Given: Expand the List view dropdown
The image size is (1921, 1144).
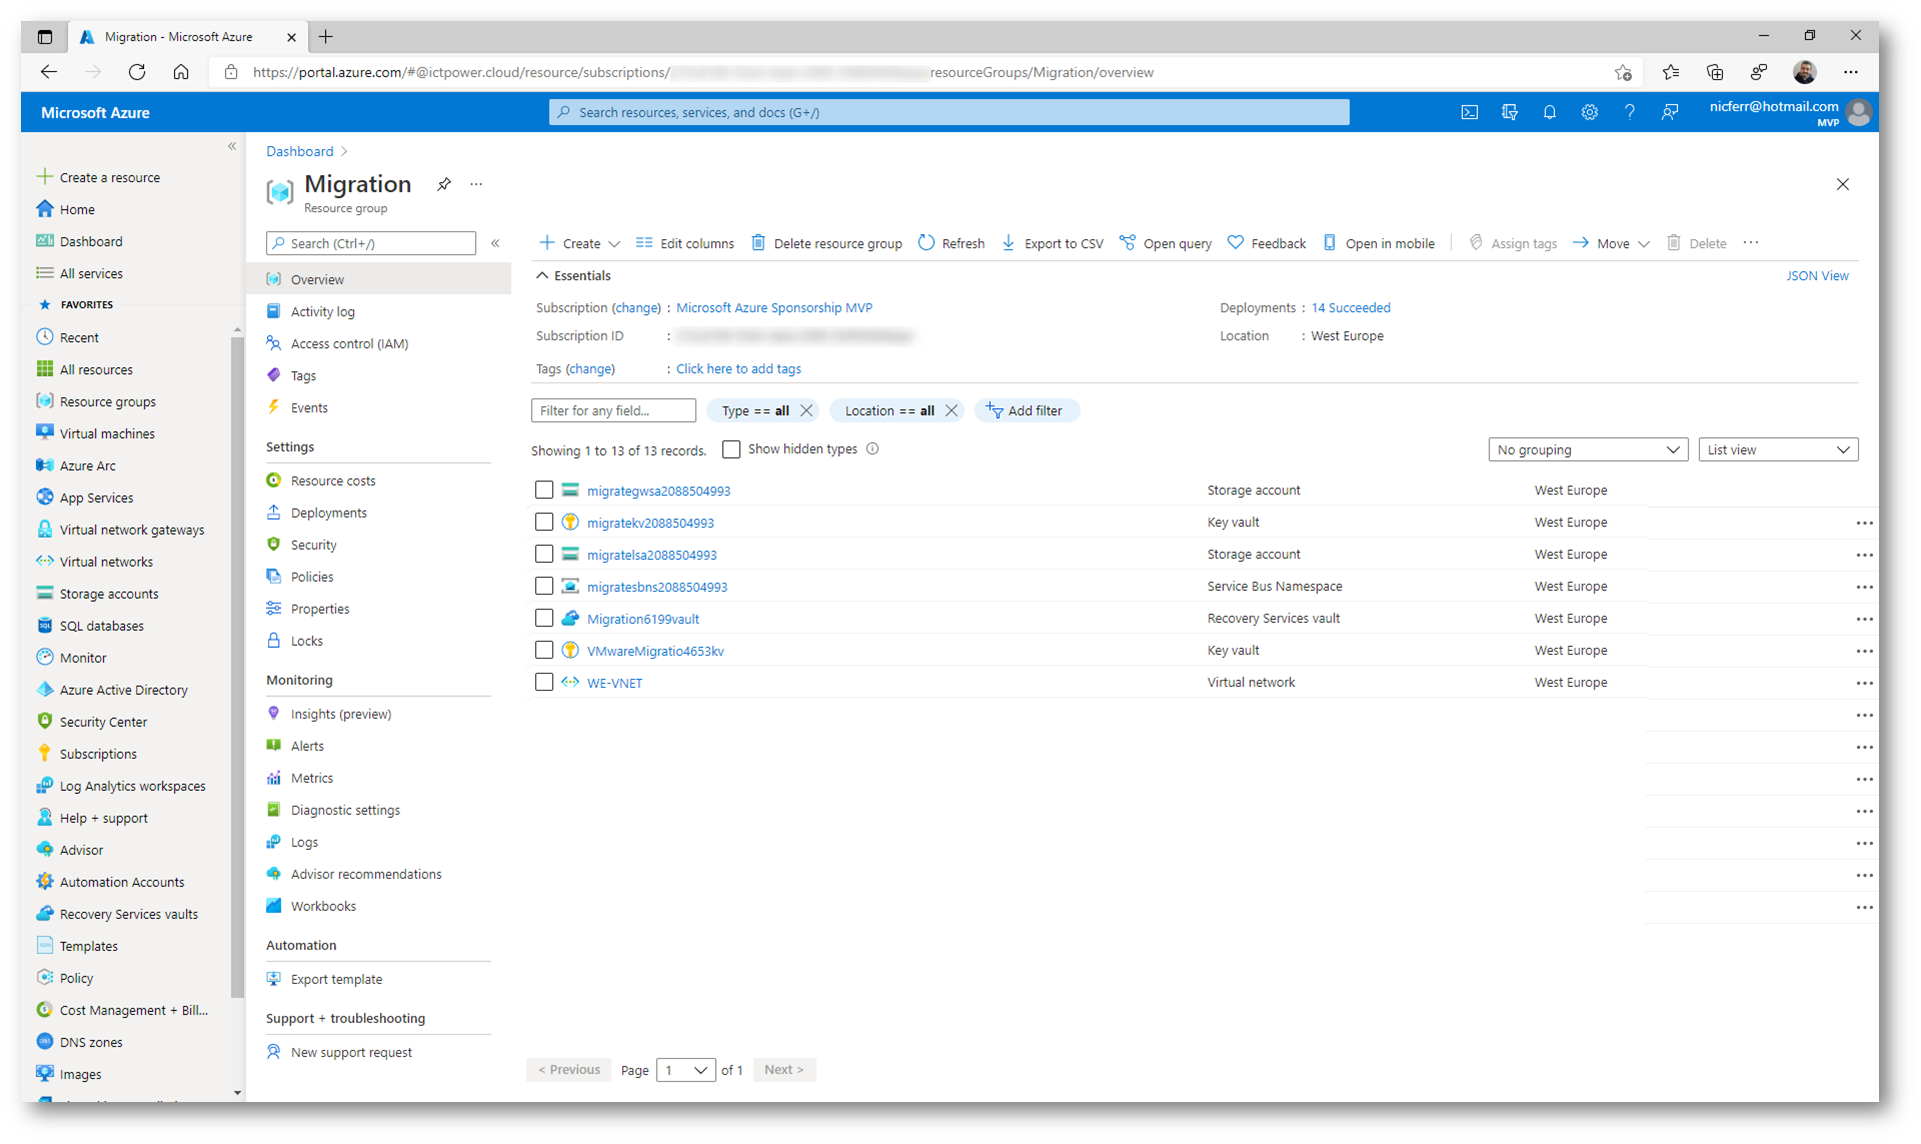Looking at the screenshot, I should [1777, 450].
